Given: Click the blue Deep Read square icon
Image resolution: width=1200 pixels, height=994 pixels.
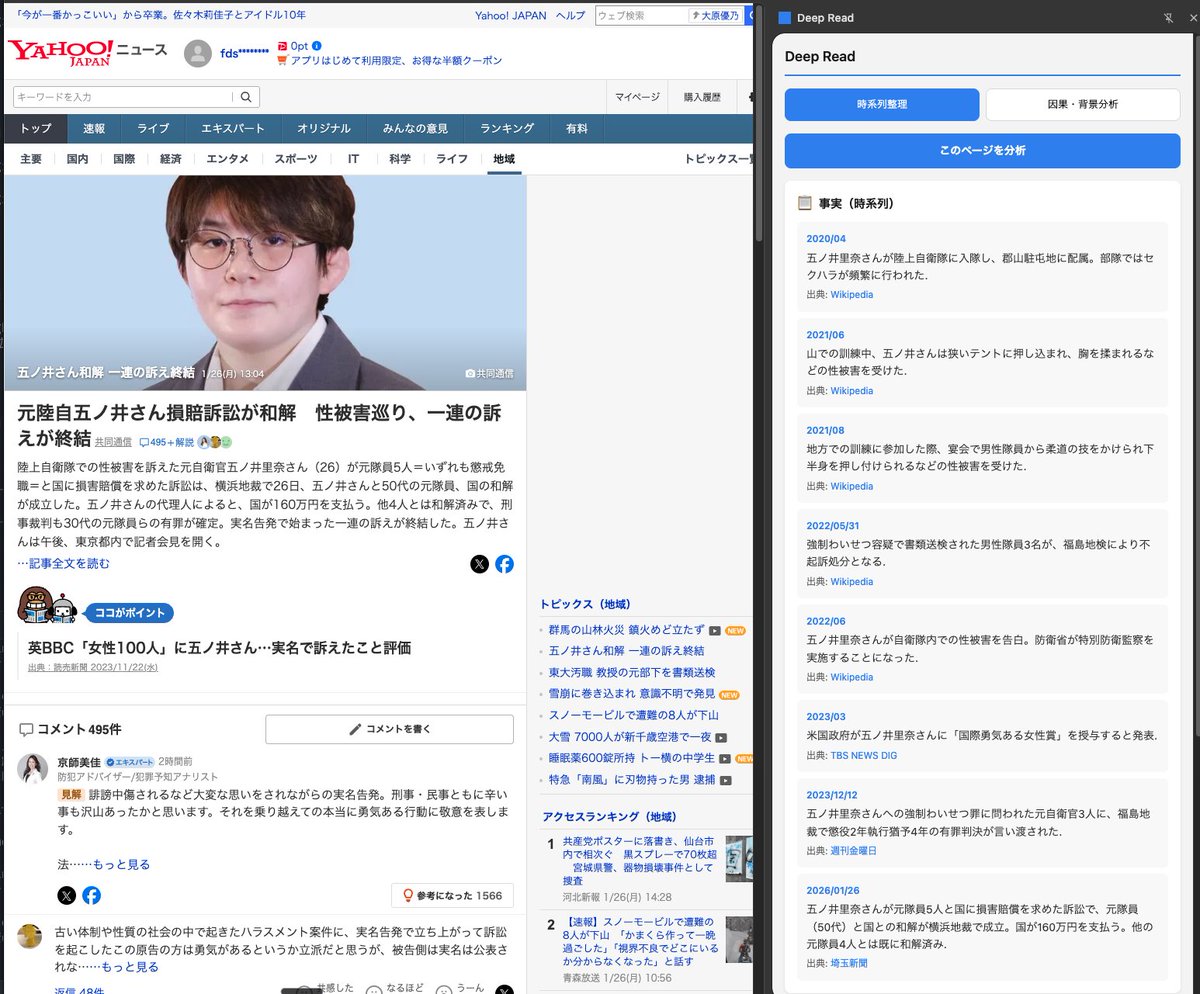Looking at the screenshot, I should [x=783, y=17].
